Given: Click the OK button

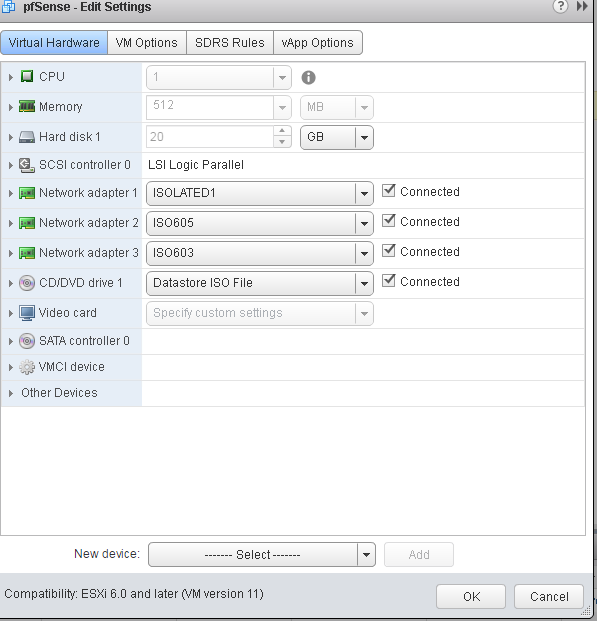Looking at the screenshot, I should 471,596.
